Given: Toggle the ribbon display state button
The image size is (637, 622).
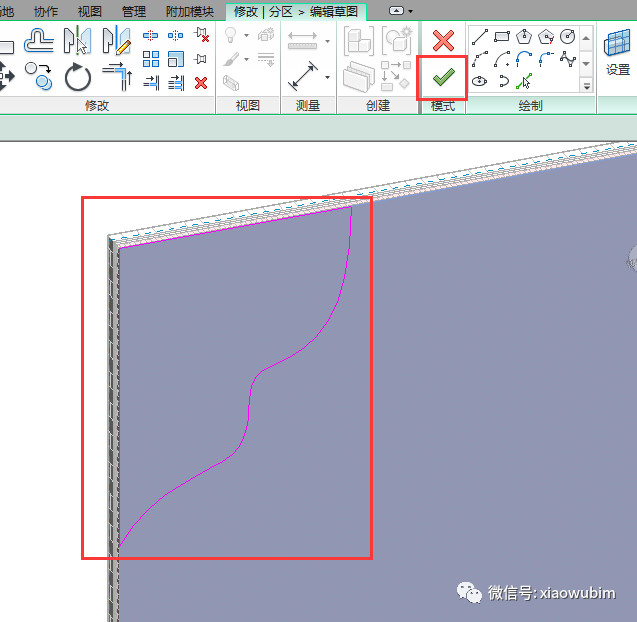Looking at the screenshot, I should (x=396, y=11).
